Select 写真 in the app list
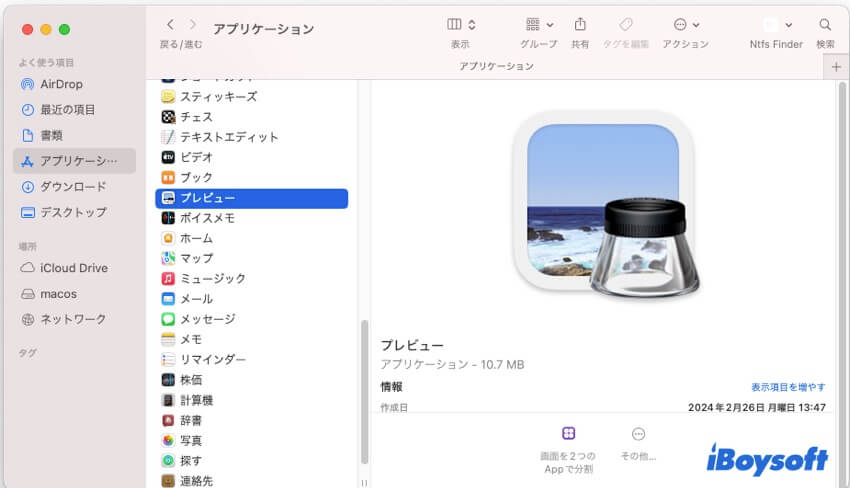The width and height of the screenshot is (850, 488). (x=252, y=440)
